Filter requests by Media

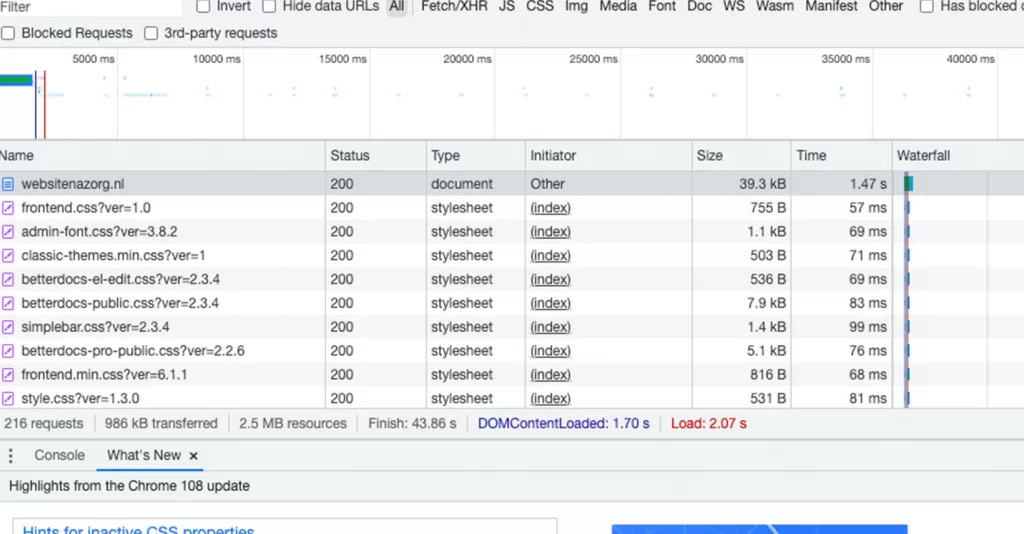click(618, 7)
